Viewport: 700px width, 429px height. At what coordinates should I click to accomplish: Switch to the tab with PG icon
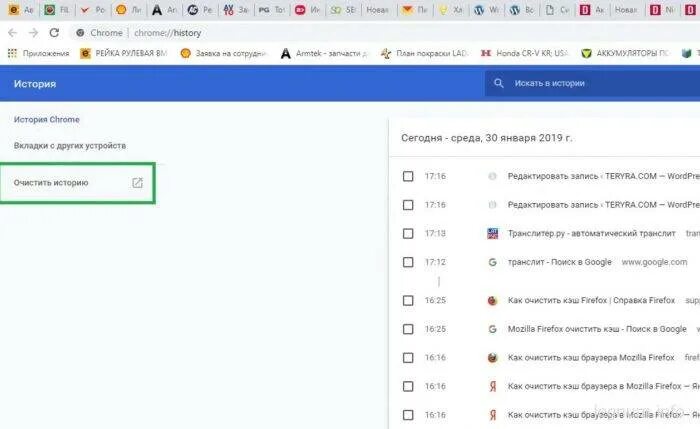pyautogui.click(x=271, y=9)
